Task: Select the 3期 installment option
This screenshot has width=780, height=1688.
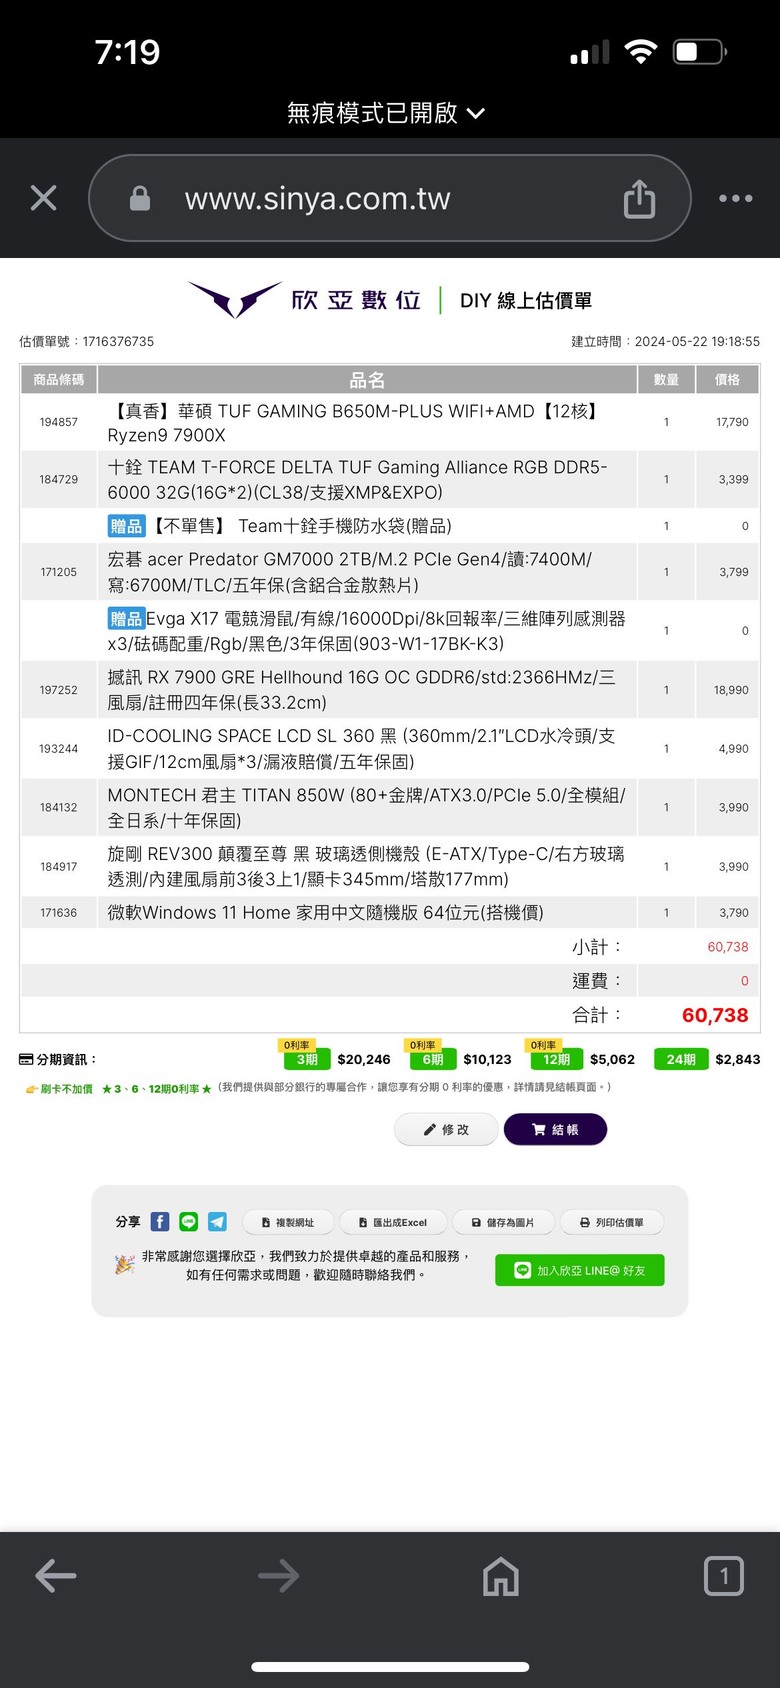Action: point(306,1059)
